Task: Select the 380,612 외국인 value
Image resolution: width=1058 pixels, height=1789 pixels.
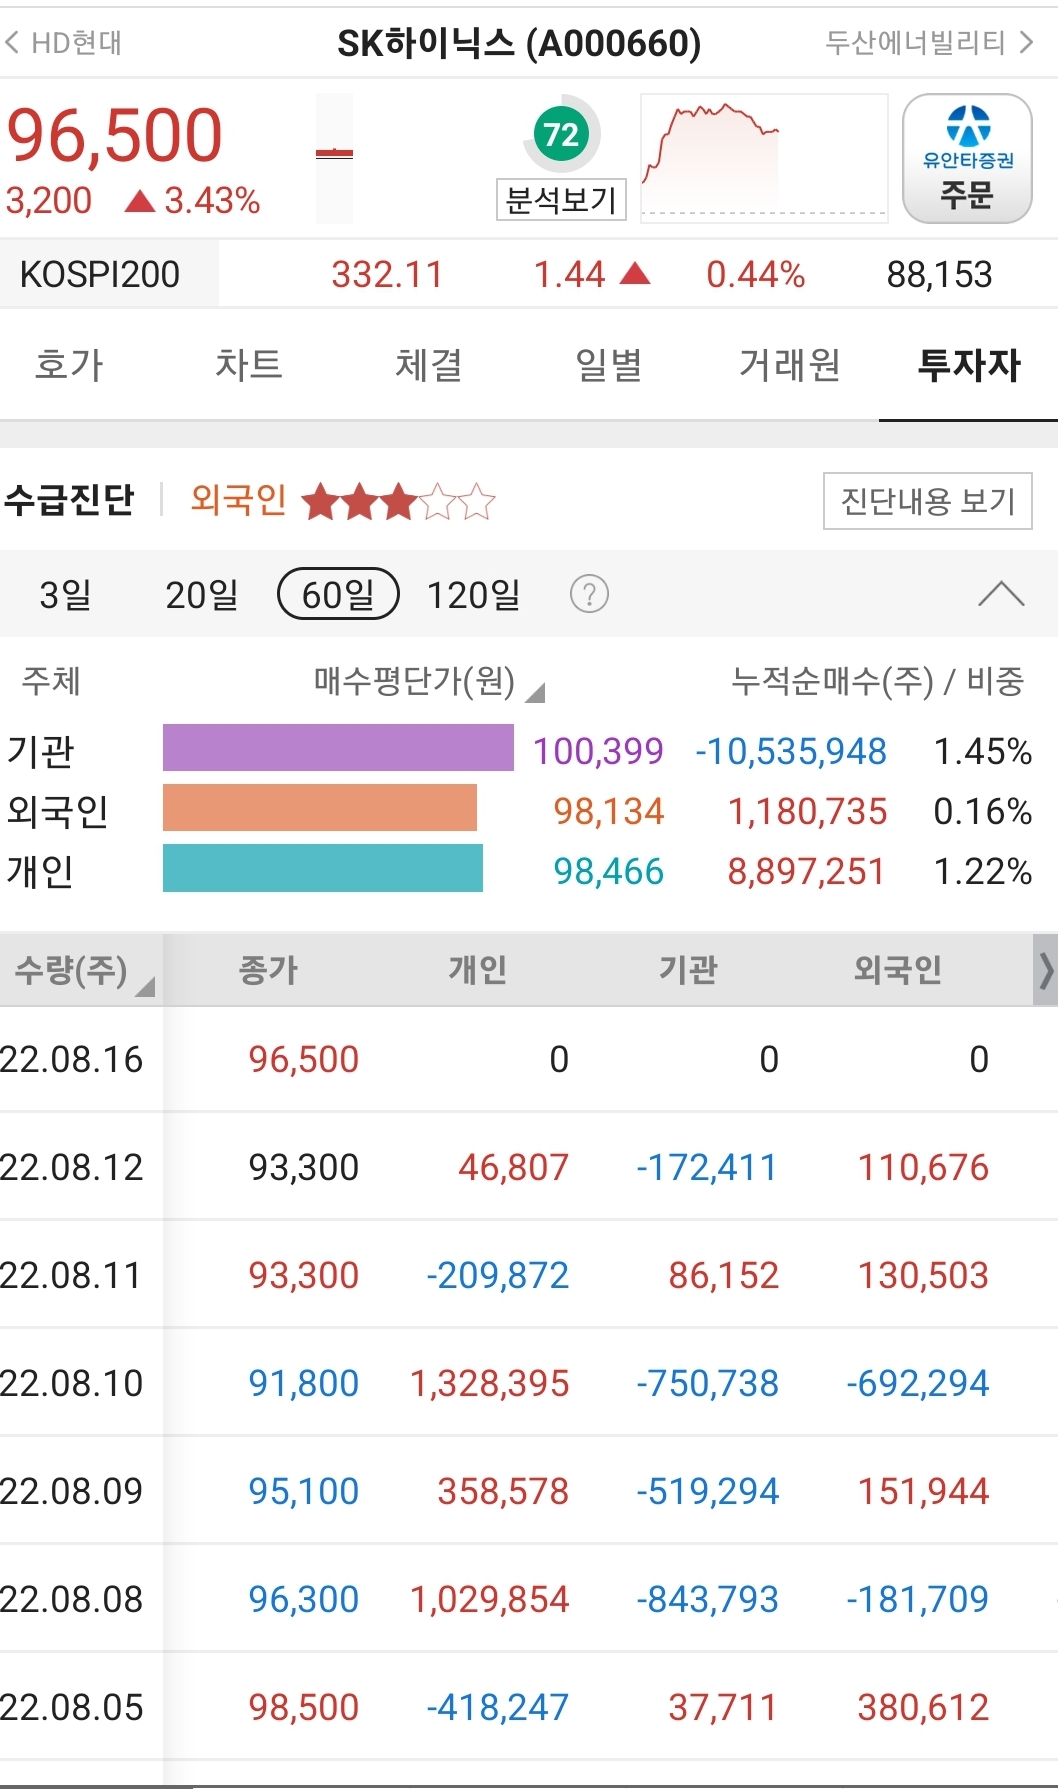Action: click(923, 1707)
